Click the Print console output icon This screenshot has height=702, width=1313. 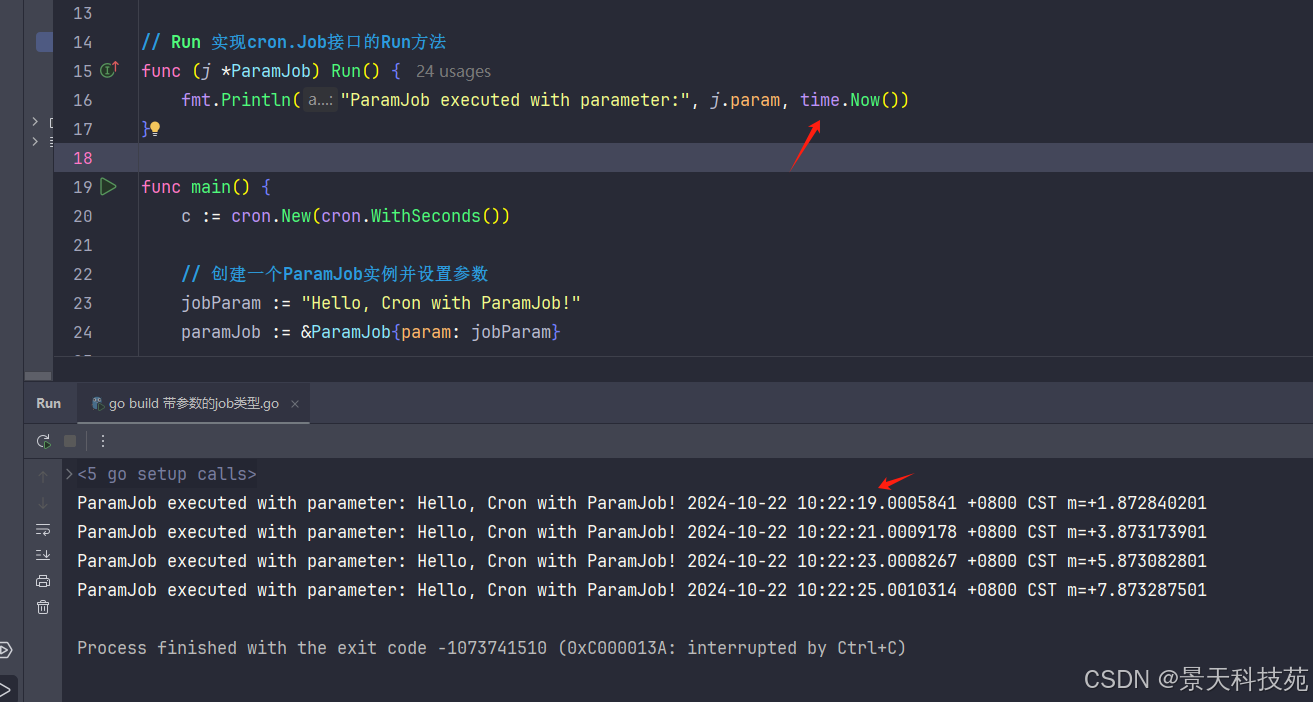tap(43, 581)
